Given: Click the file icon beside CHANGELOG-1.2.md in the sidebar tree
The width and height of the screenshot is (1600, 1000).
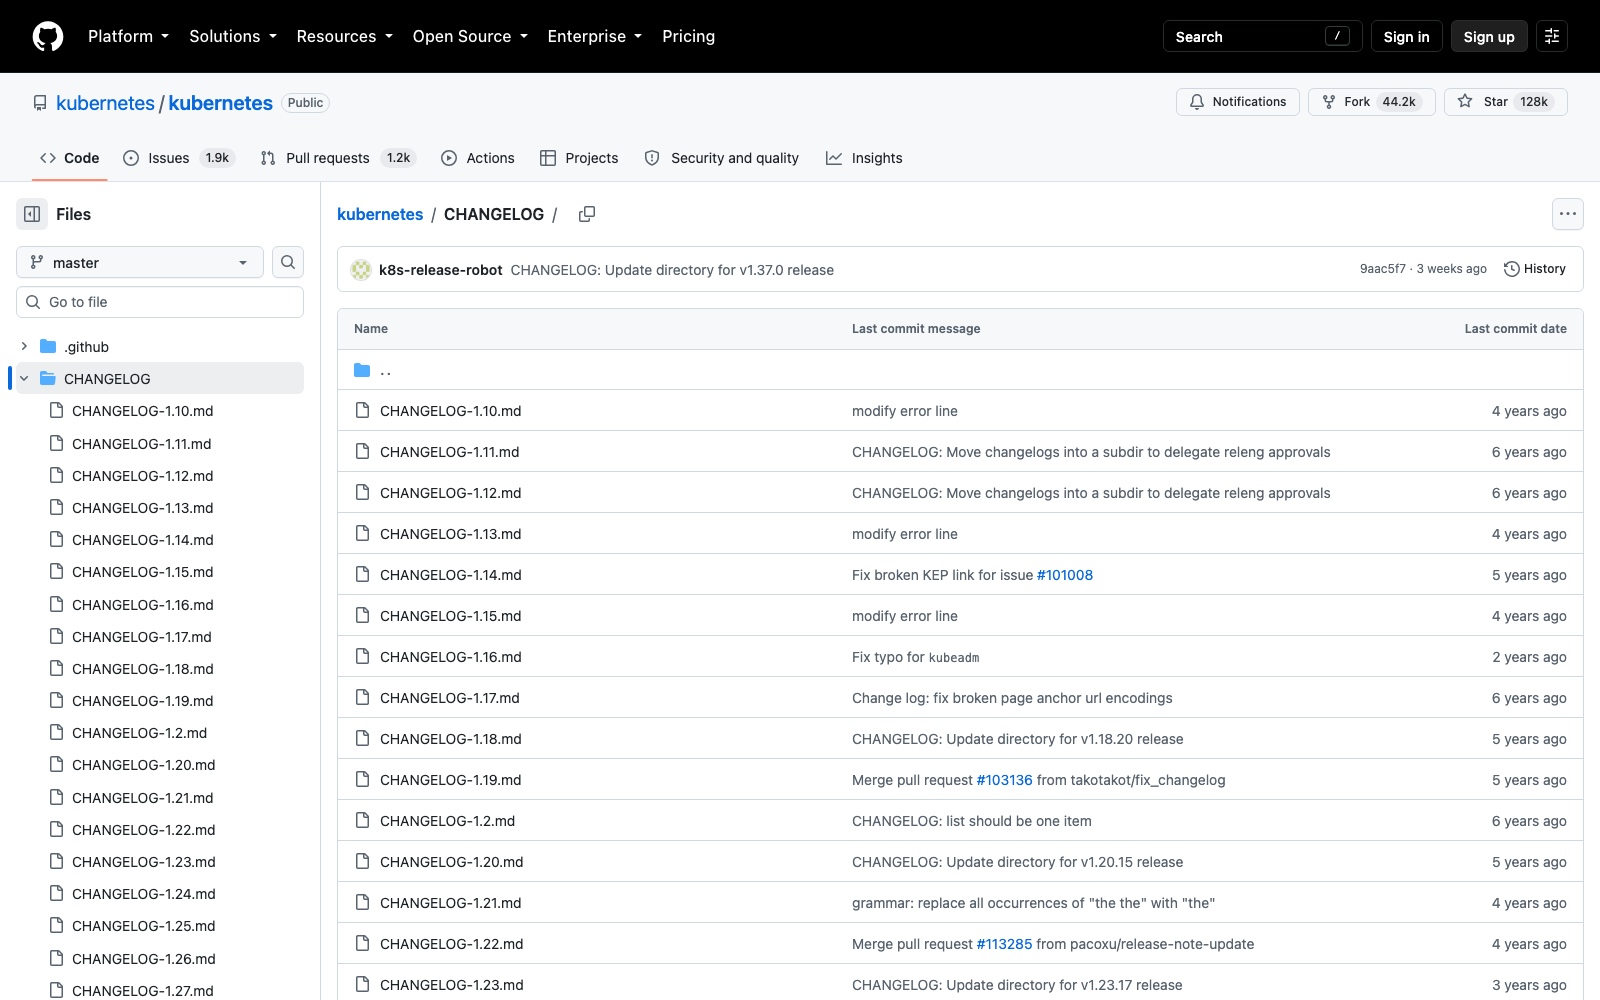Looking at the screenshot, I should click(57, 733).
